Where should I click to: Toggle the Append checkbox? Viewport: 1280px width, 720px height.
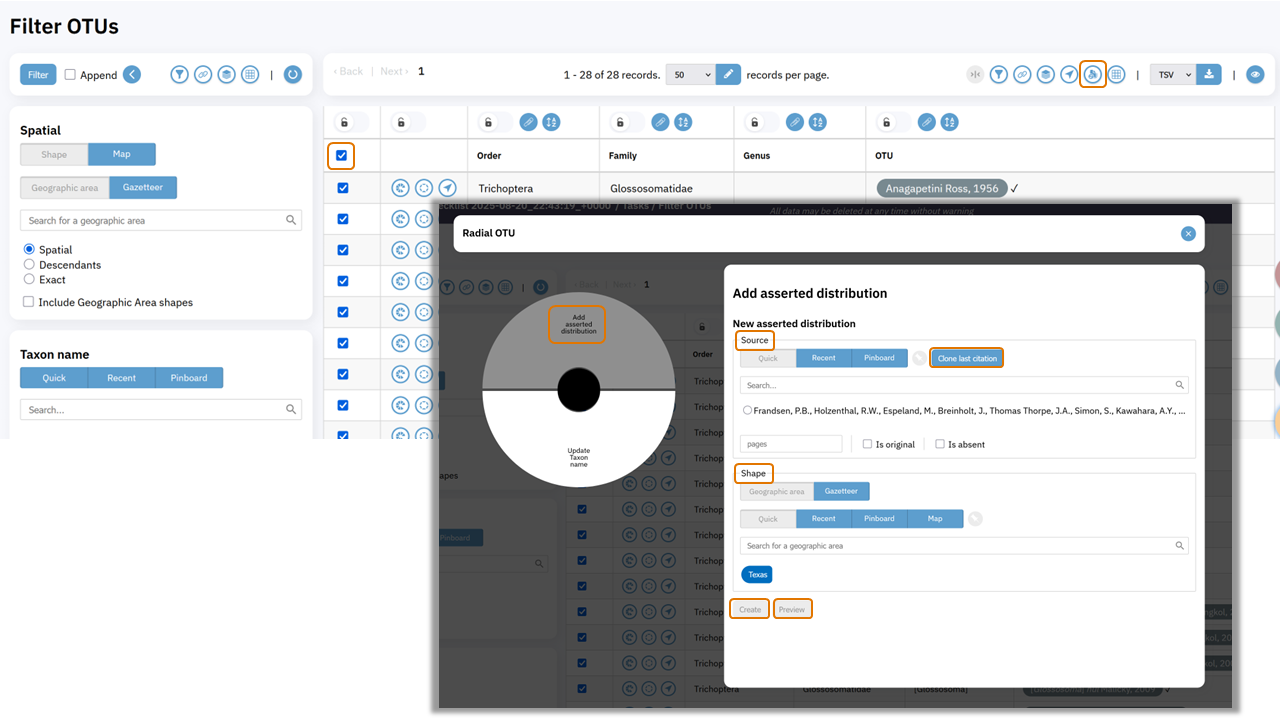click(x=70, y=74)
